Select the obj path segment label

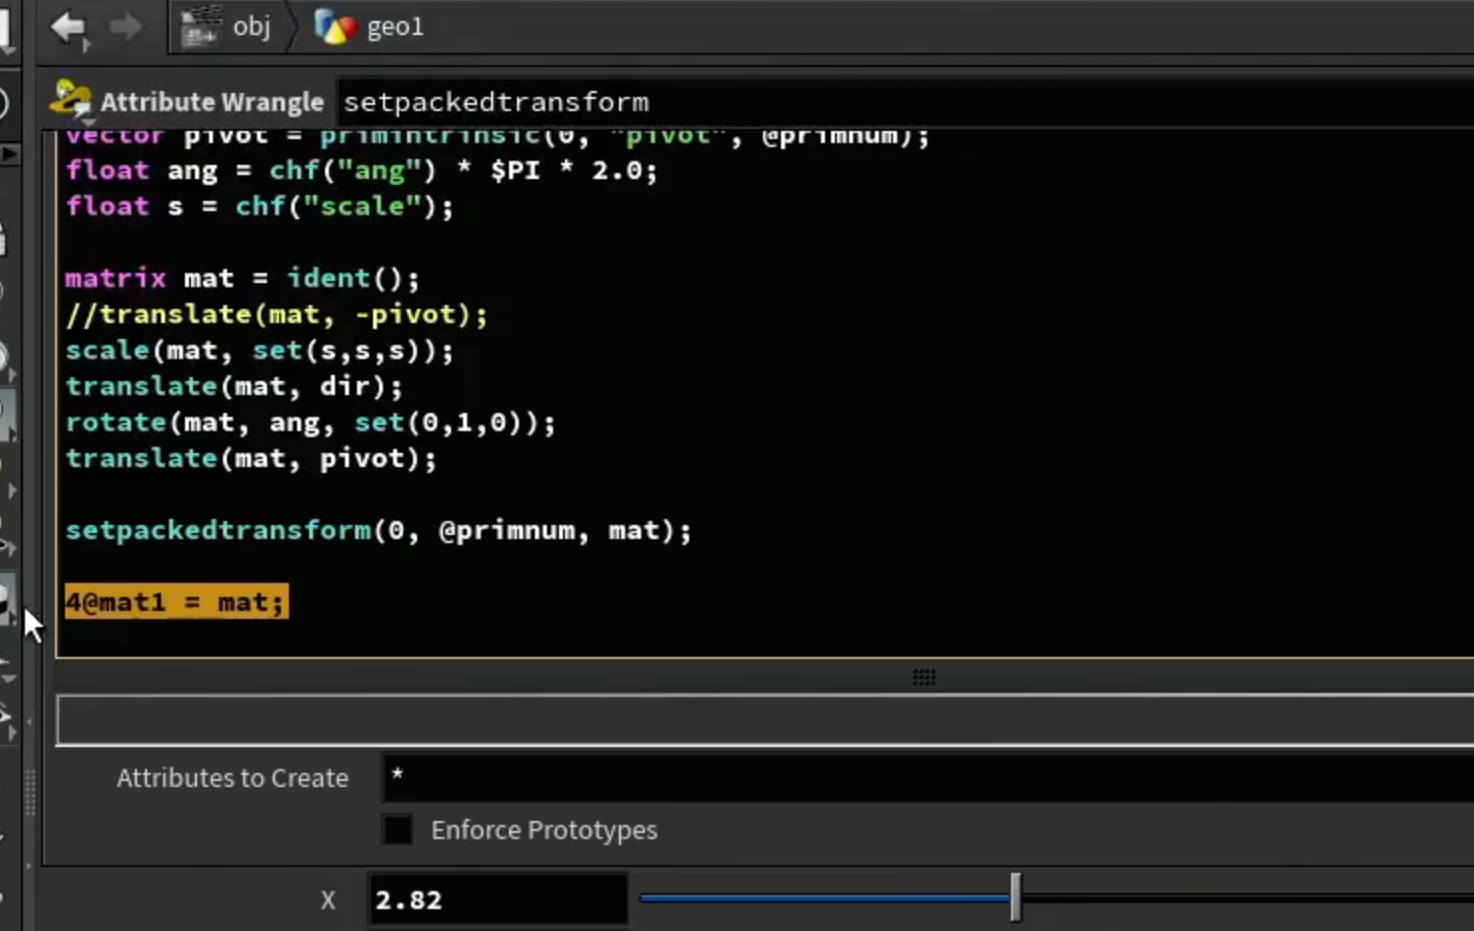point(251,26)
